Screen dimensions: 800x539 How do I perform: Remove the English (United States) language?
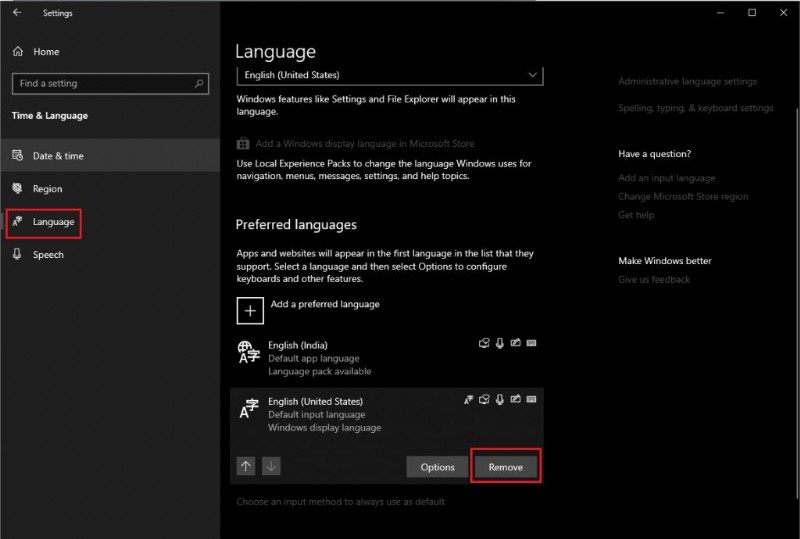click(506, 467)
